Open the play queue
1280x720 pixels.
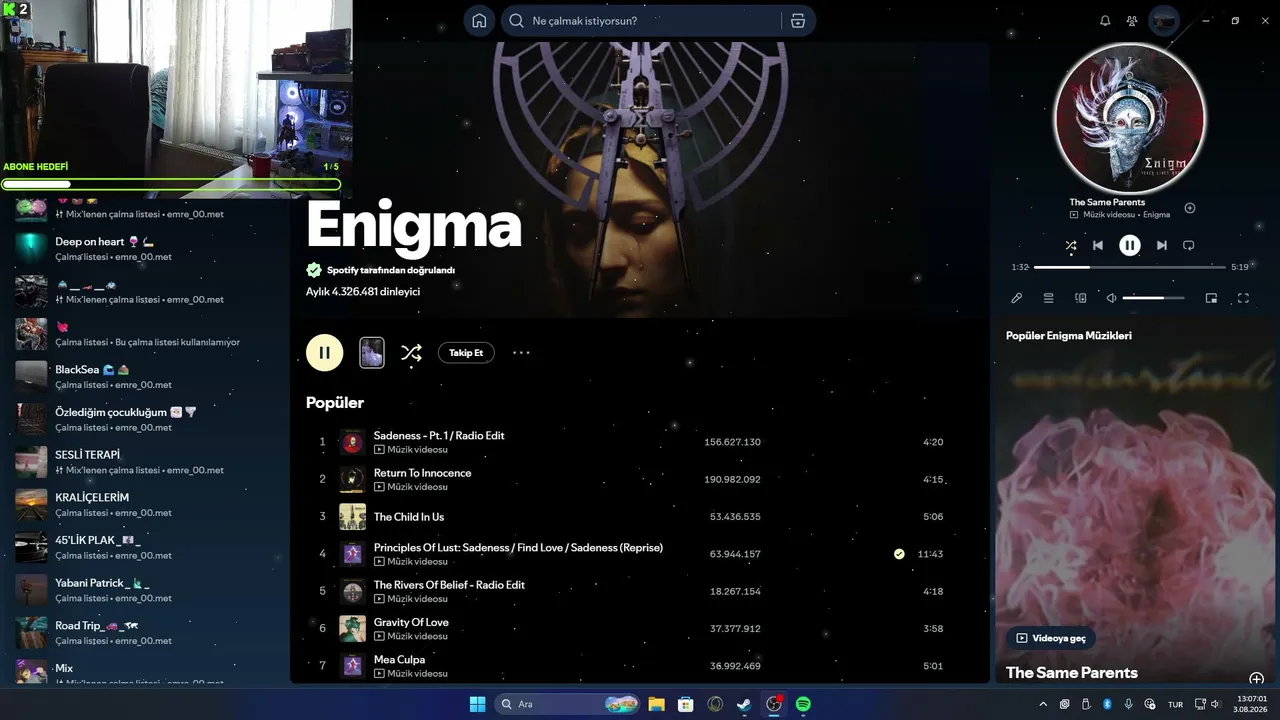[x=1049, y=298]
